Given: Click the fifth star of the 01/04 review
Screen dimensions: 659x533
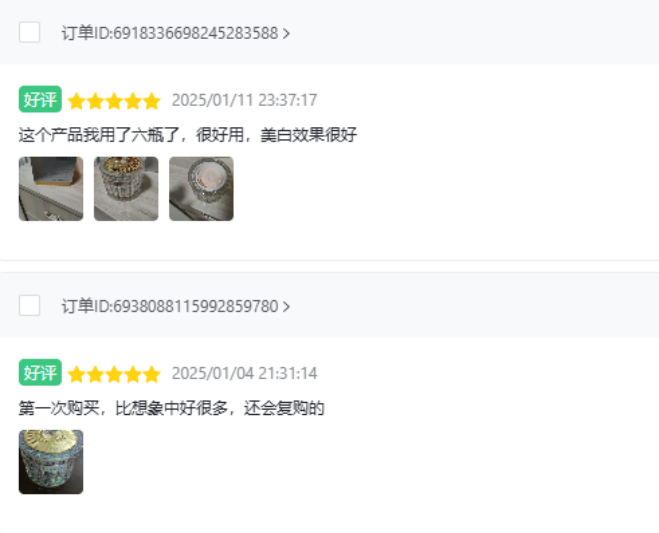Looking at the screenshot, I should 152,374.
